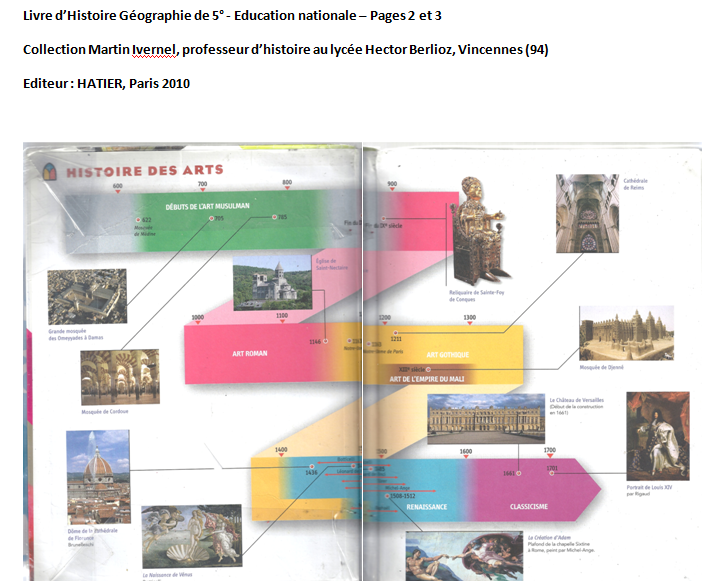
Task: Click the 1211 date point
Action: tap(395, 333)
